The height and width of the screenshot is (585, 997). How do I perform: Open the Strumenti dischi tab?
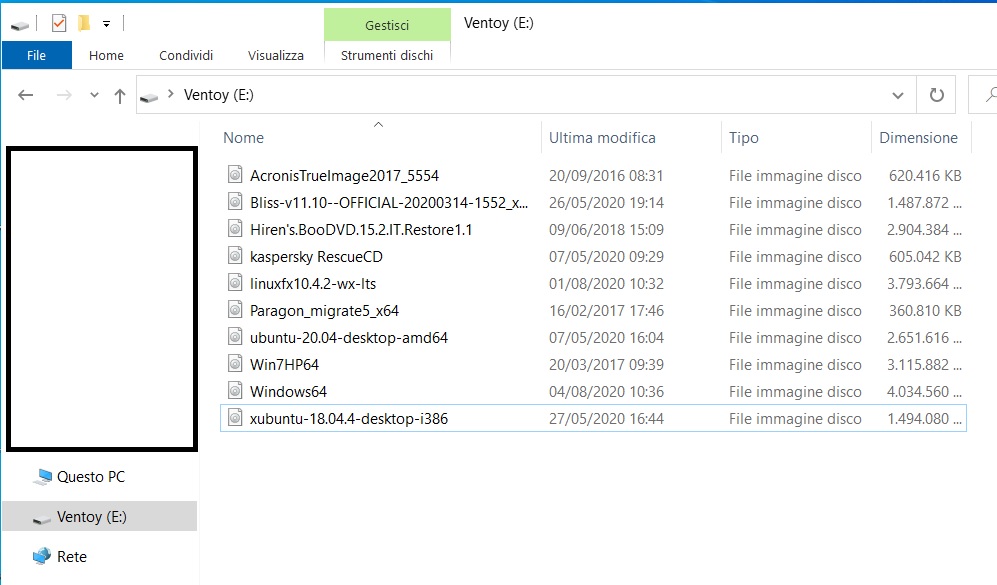tap(387, 55)
